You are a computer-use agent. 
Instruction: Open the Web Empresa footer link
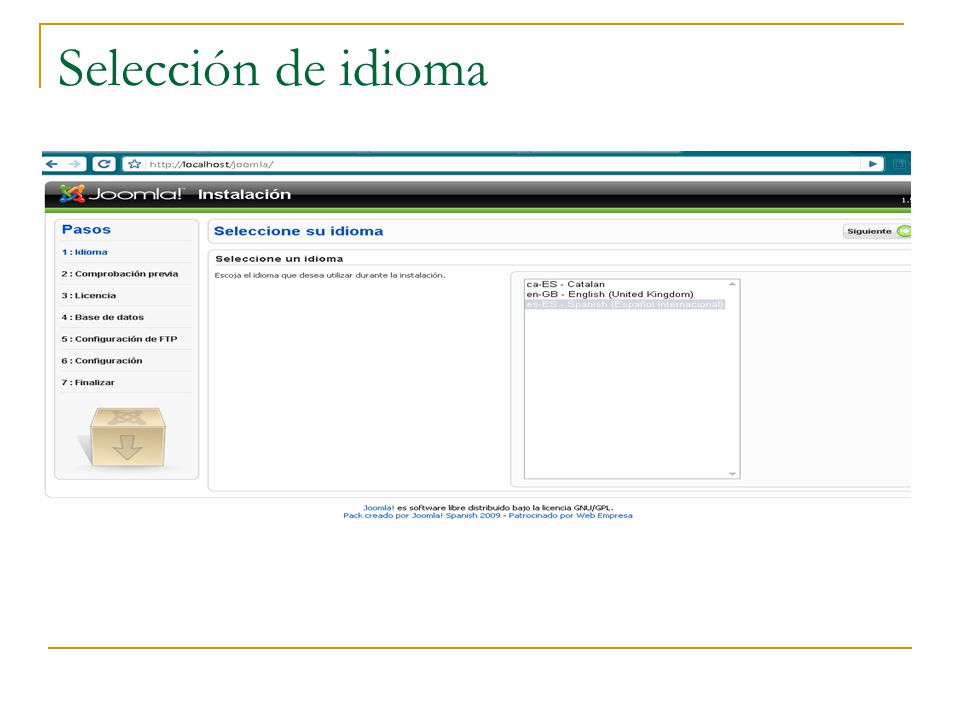[604, 516]
